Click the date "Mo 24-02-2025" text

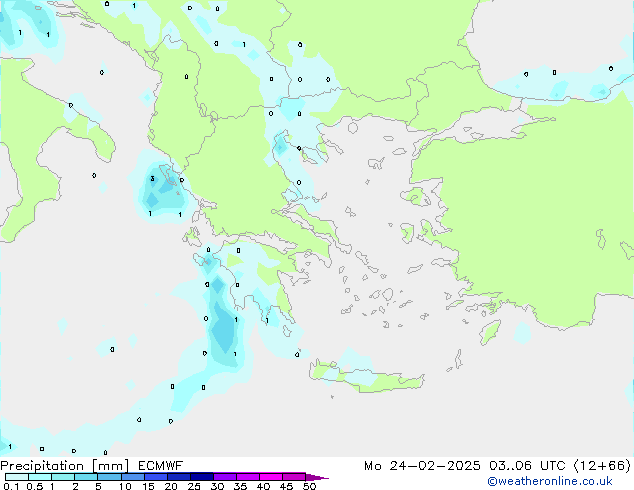[423, 466]
